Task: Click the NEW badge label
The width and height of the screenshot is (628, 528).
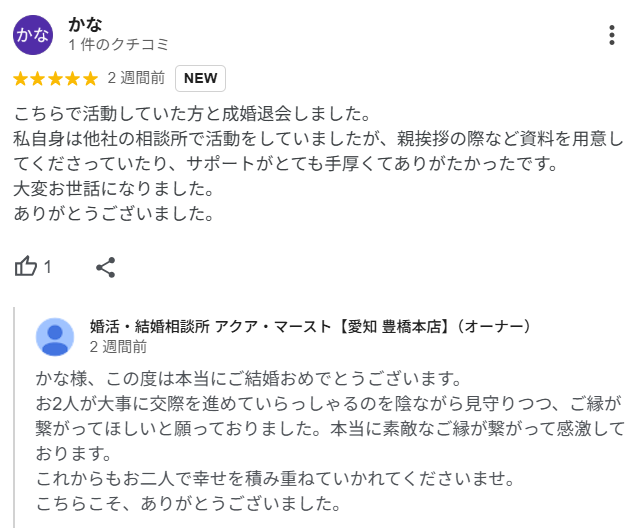Action: click(200, 79)
